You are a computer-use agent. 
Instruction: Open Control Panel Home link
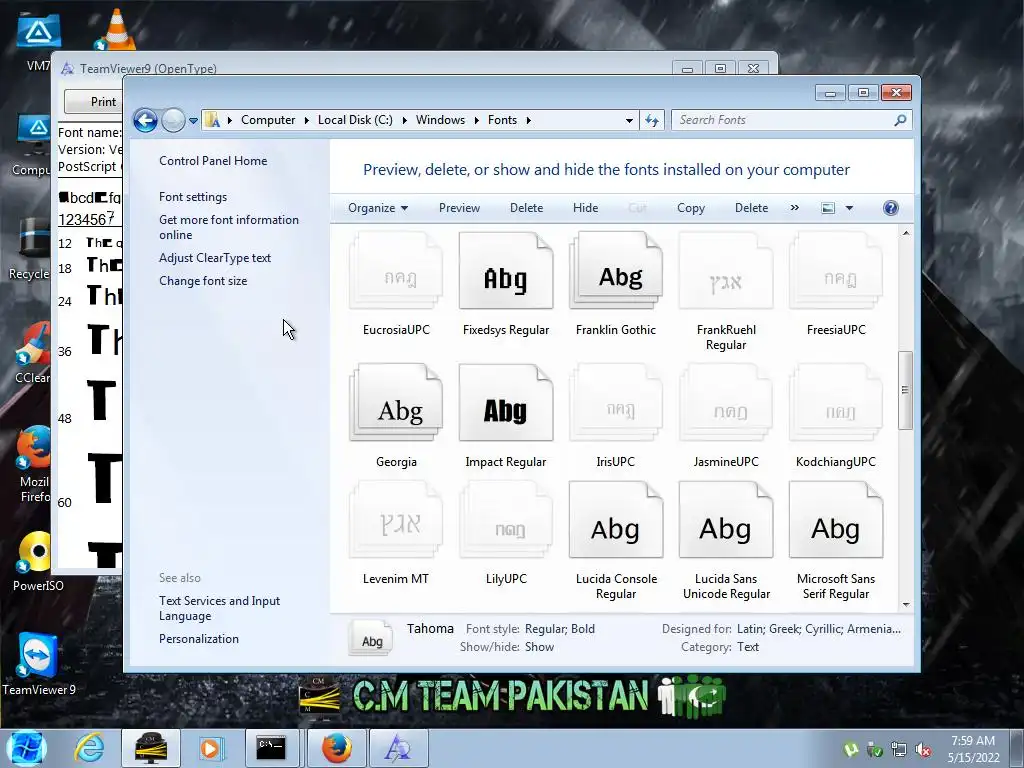click(213, 161)
